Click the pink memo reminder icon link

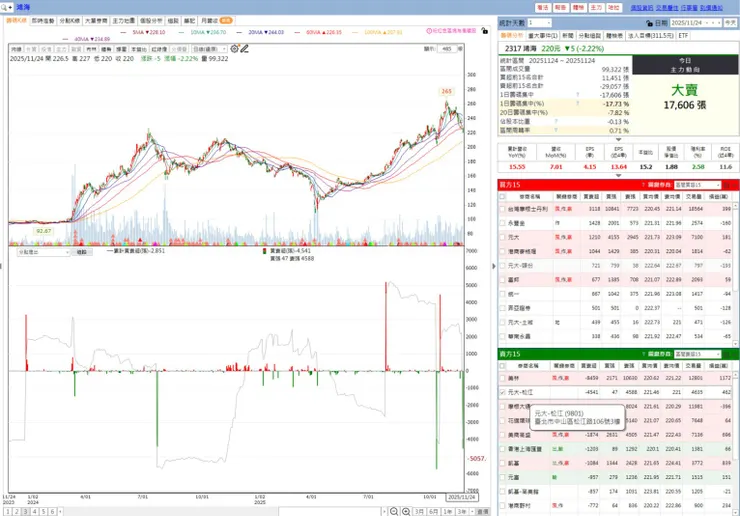pyautogui.click(x=451, y=31)
